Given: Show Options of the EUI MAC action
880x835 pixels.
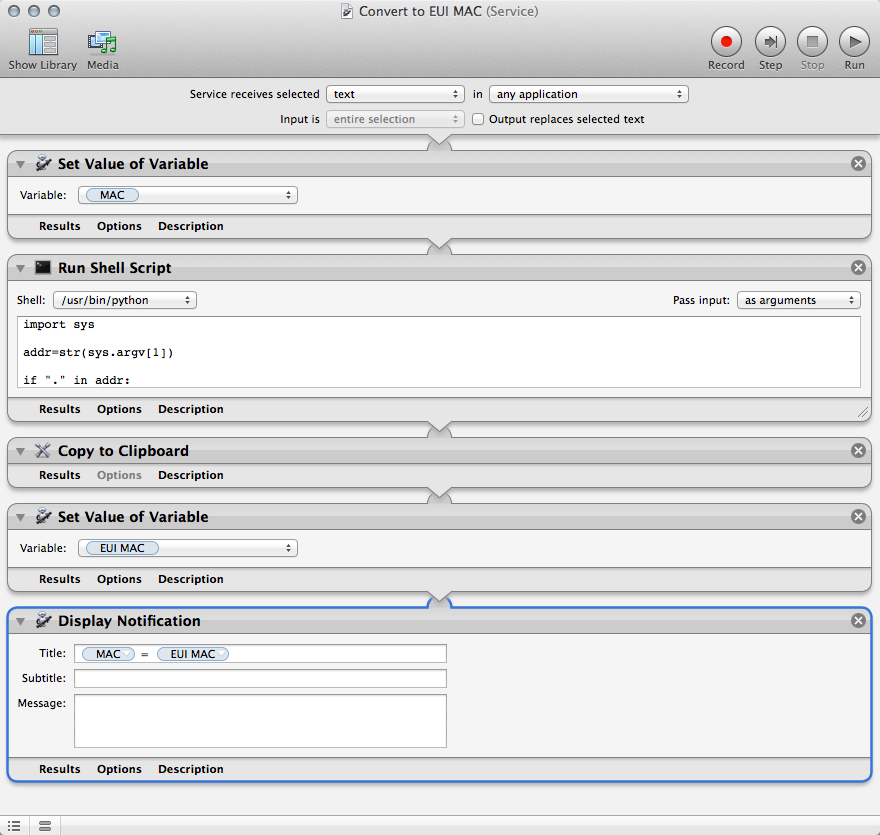Looking at the screenshot, I should coord(119,579).
